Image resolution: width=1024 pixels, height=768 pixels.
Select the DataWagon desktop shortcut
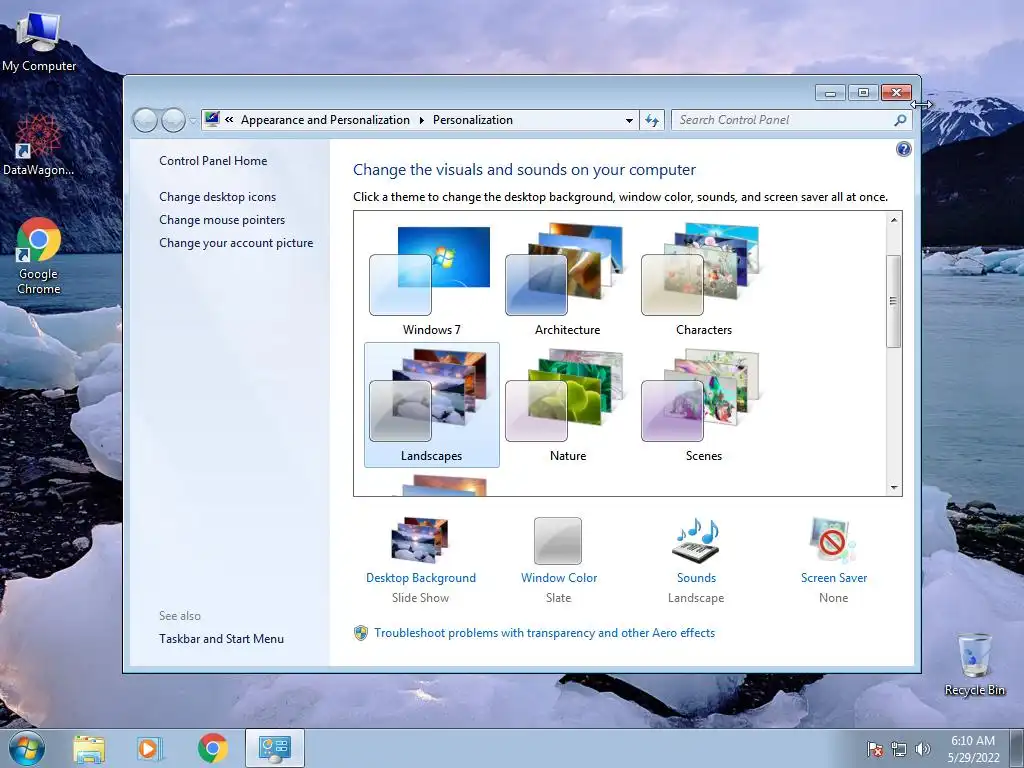39,145
